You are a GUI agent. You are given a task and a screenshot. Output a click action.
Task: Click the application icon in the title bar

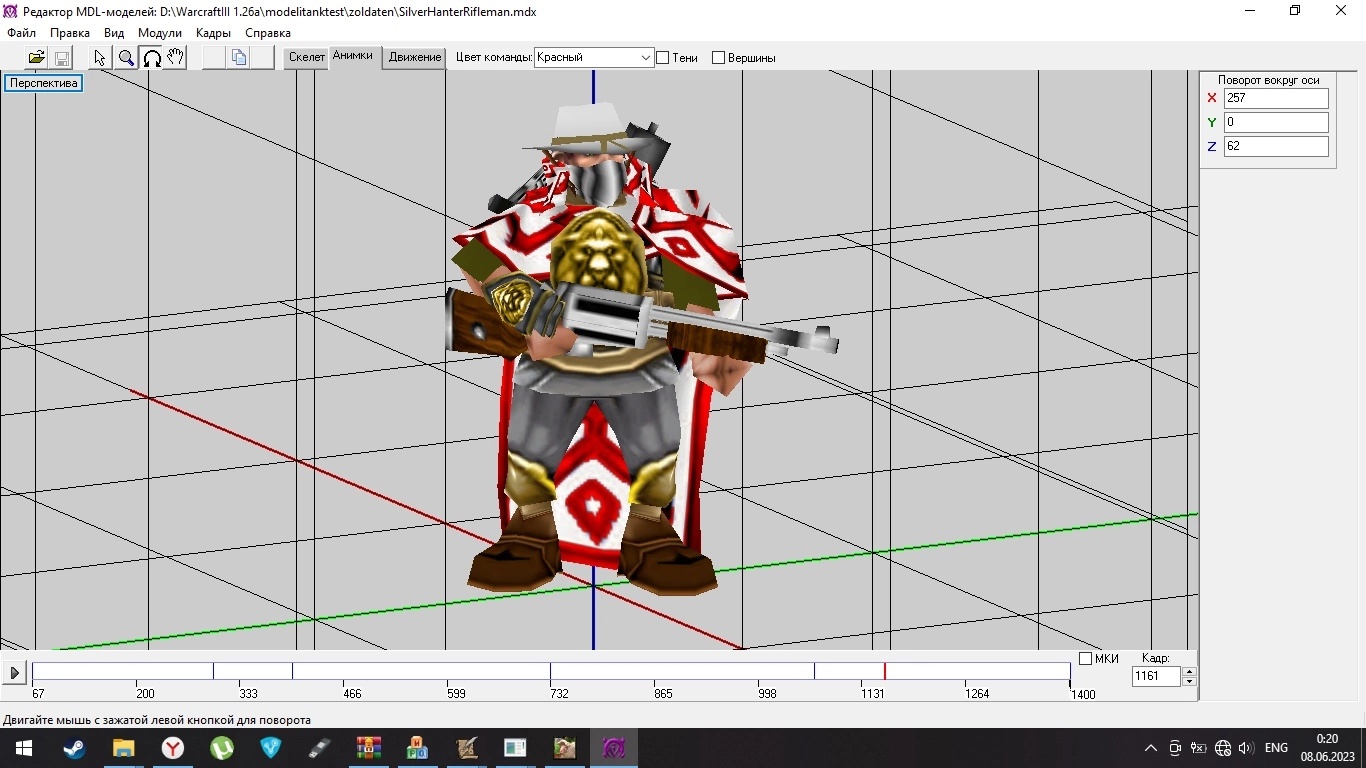[x=11, y=11]
